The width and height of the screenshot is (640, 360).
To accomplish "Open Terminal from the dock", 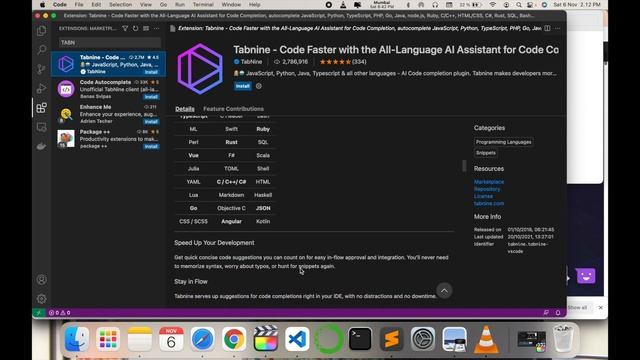I will coord(360,339).
